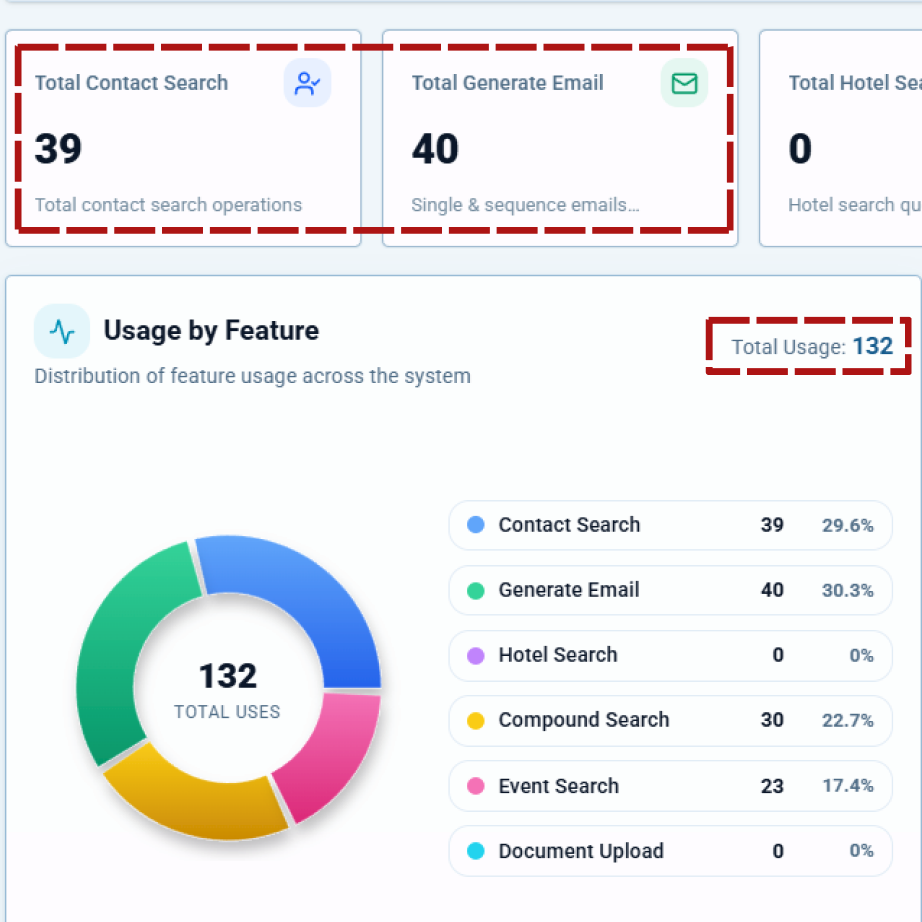This screenshot has width=922, height=922.
Task: Click the Generate Email envelope icon
Action: tap(684, 83)
